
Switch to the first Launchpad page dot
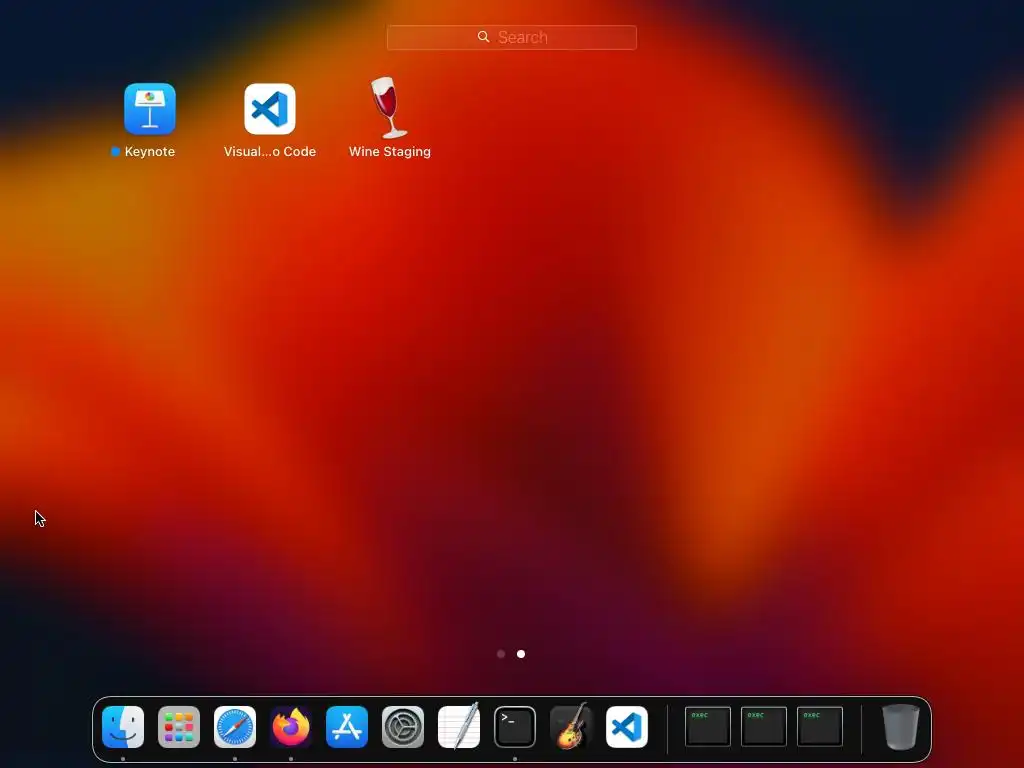click(501, 654)
